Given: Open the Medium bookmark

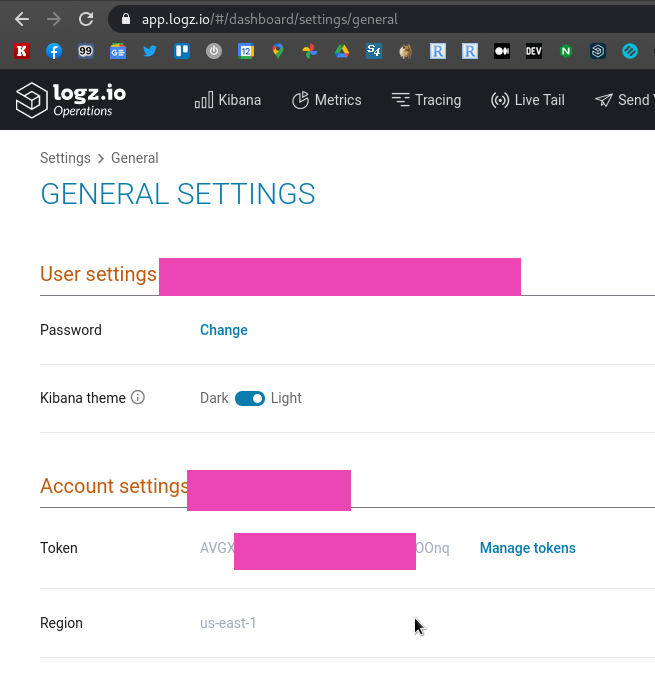Looking at the screenshot, I should 502,51.
